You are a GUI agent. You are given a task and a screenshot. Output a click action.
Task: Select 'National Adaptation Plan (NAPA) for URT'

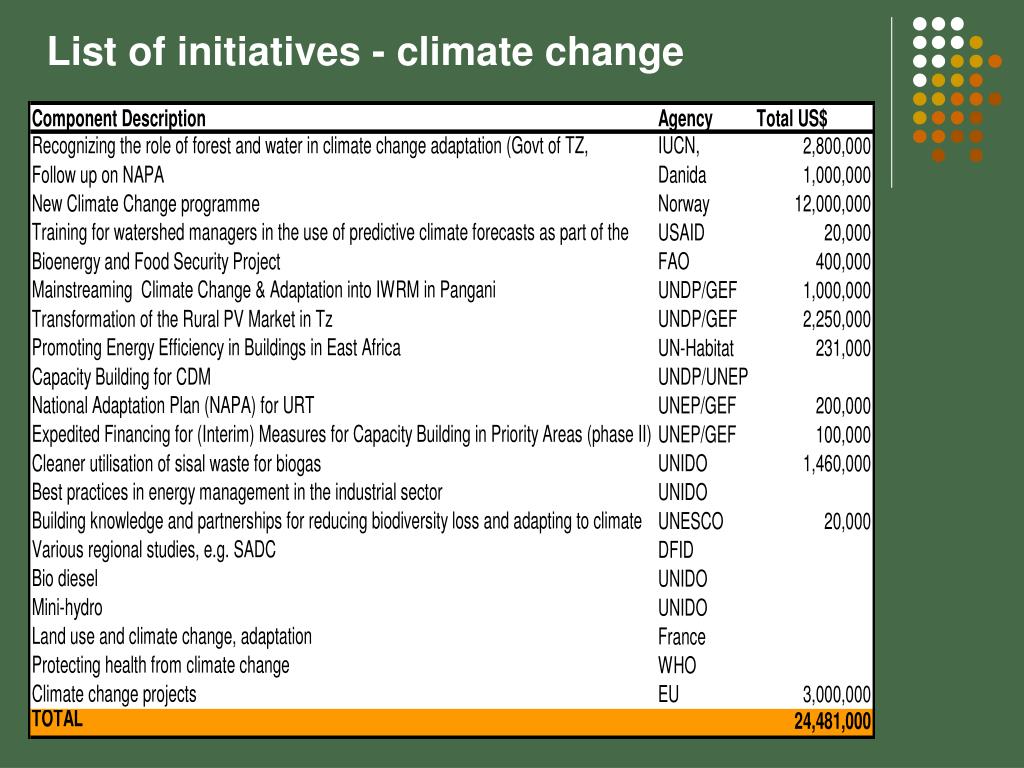tap(173, 406)
